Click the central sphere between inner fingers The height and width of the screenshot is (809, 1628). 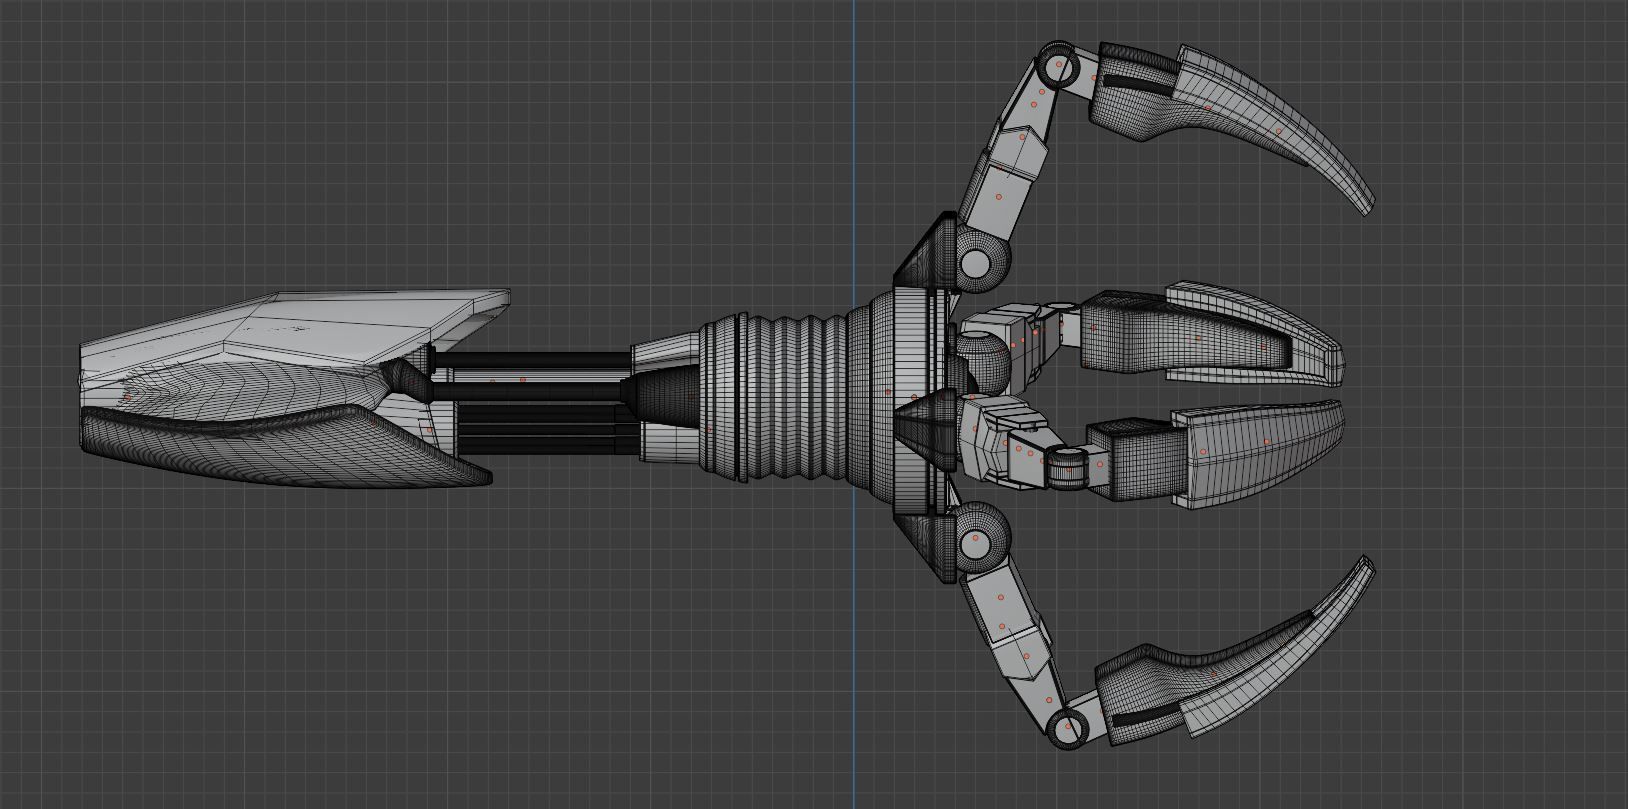coord(982,363)
